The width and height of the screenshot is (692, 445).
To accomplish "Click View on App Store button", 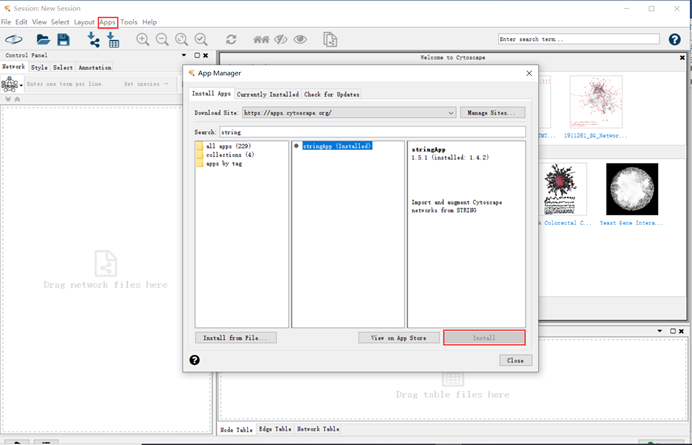I will [x=399, y=338].
